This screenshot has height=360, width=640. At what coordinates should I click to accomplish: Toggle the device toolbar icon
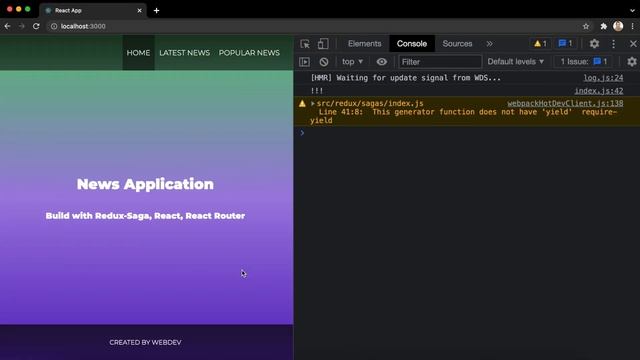click(323, 44)
